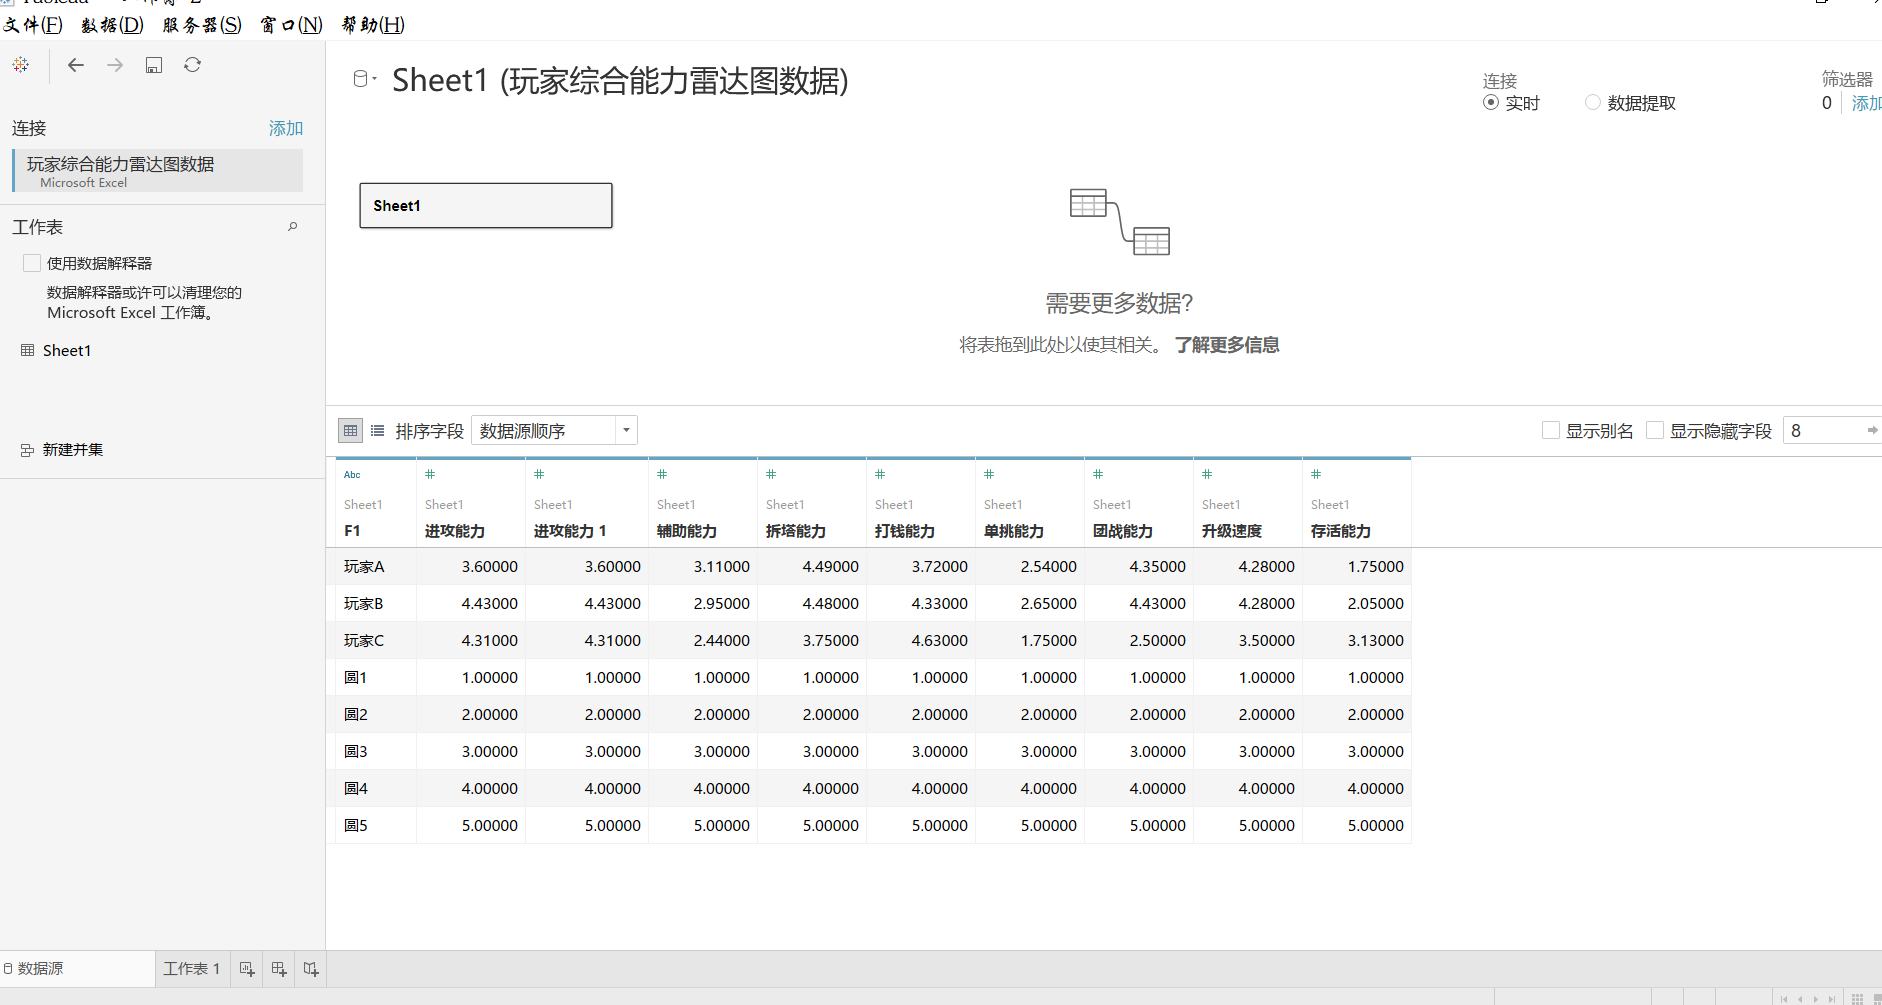Select the 数据提取 radio button
Screen dimensions: 1882x1005
click(x=1593, y=103)
